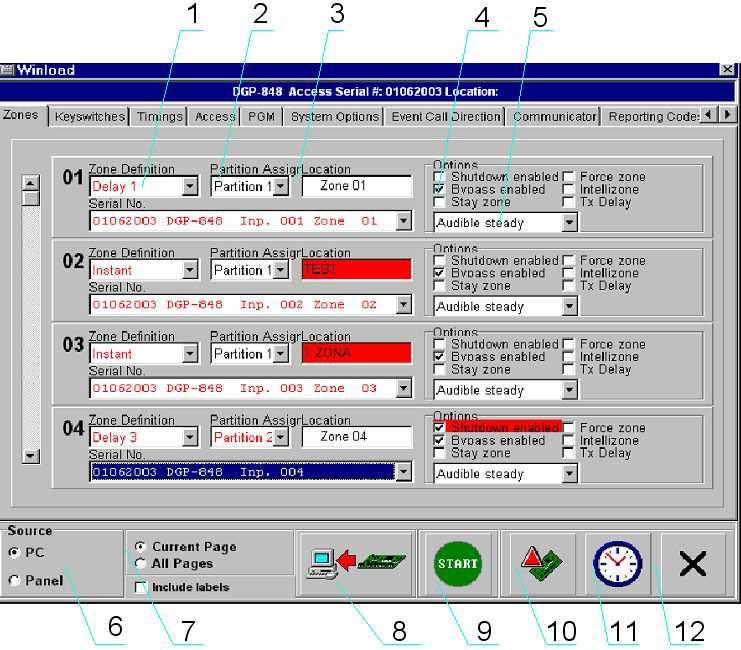Click the green START button

pyautogui.click(x=457, y=563)
